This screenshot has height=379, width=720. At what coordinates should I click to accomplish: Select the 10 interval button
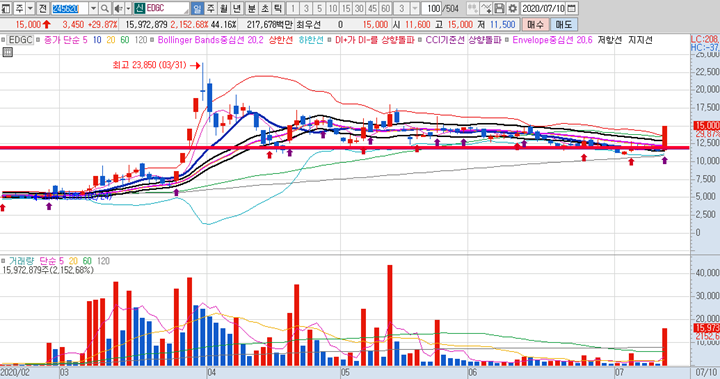pyautogui.click(x=332, y=8)
